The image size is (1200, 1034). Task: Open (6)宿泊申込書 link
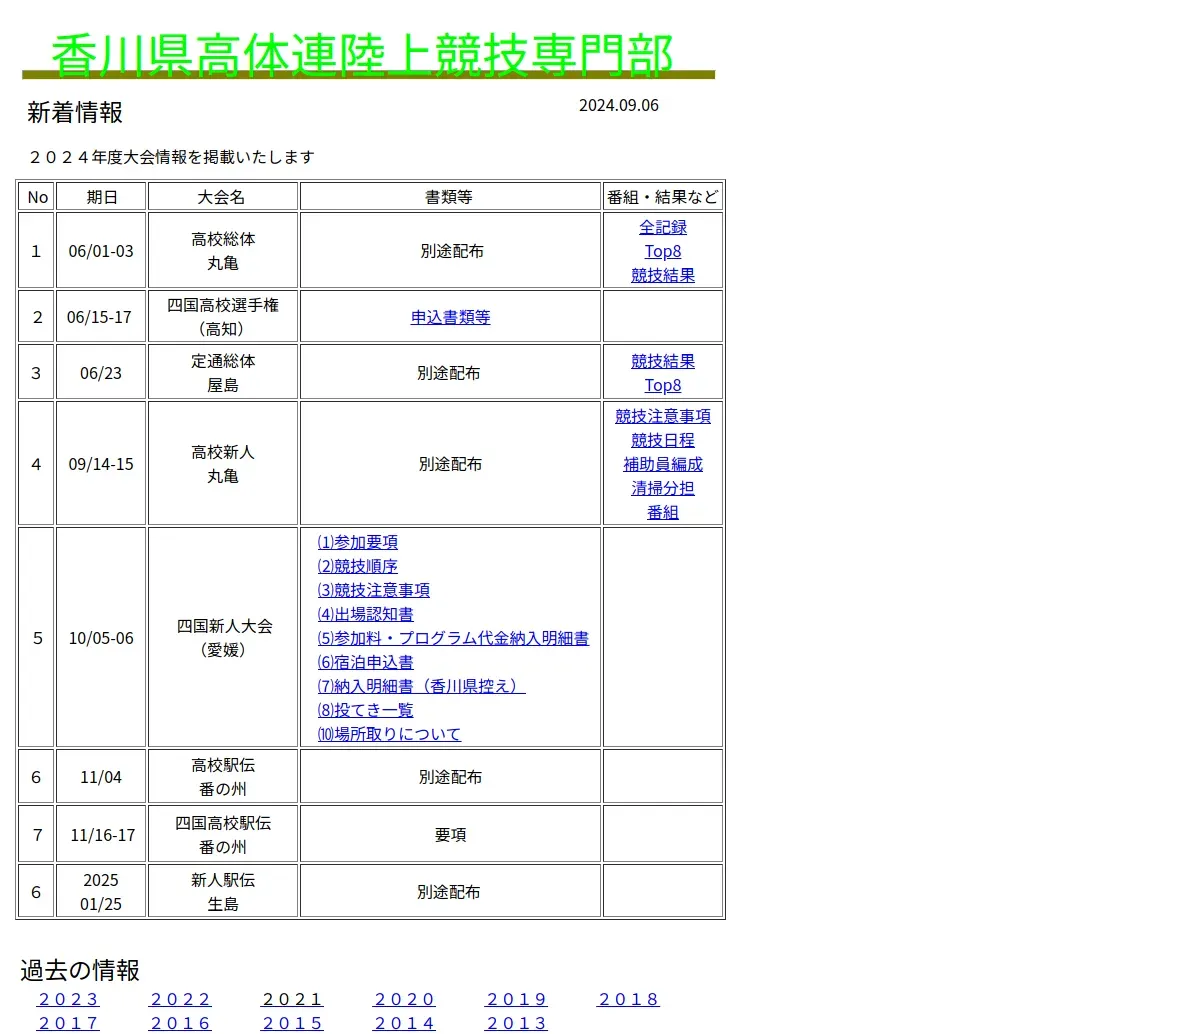pos(366,662)
